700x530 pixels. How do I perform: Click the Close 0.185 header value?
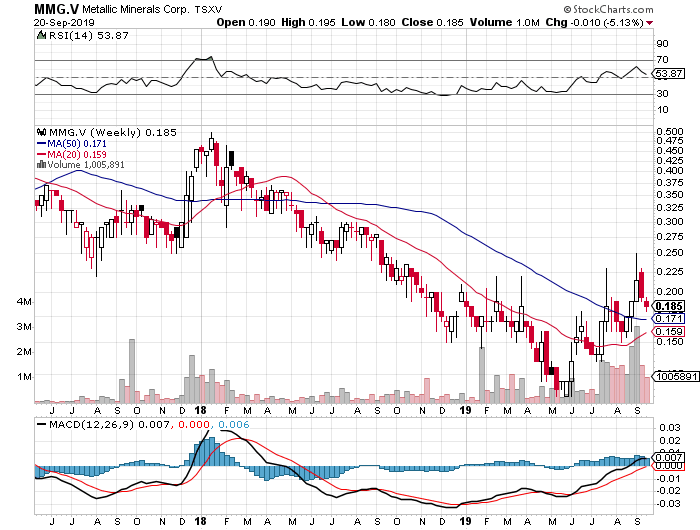pyautogui.click(x=432, y=22)
